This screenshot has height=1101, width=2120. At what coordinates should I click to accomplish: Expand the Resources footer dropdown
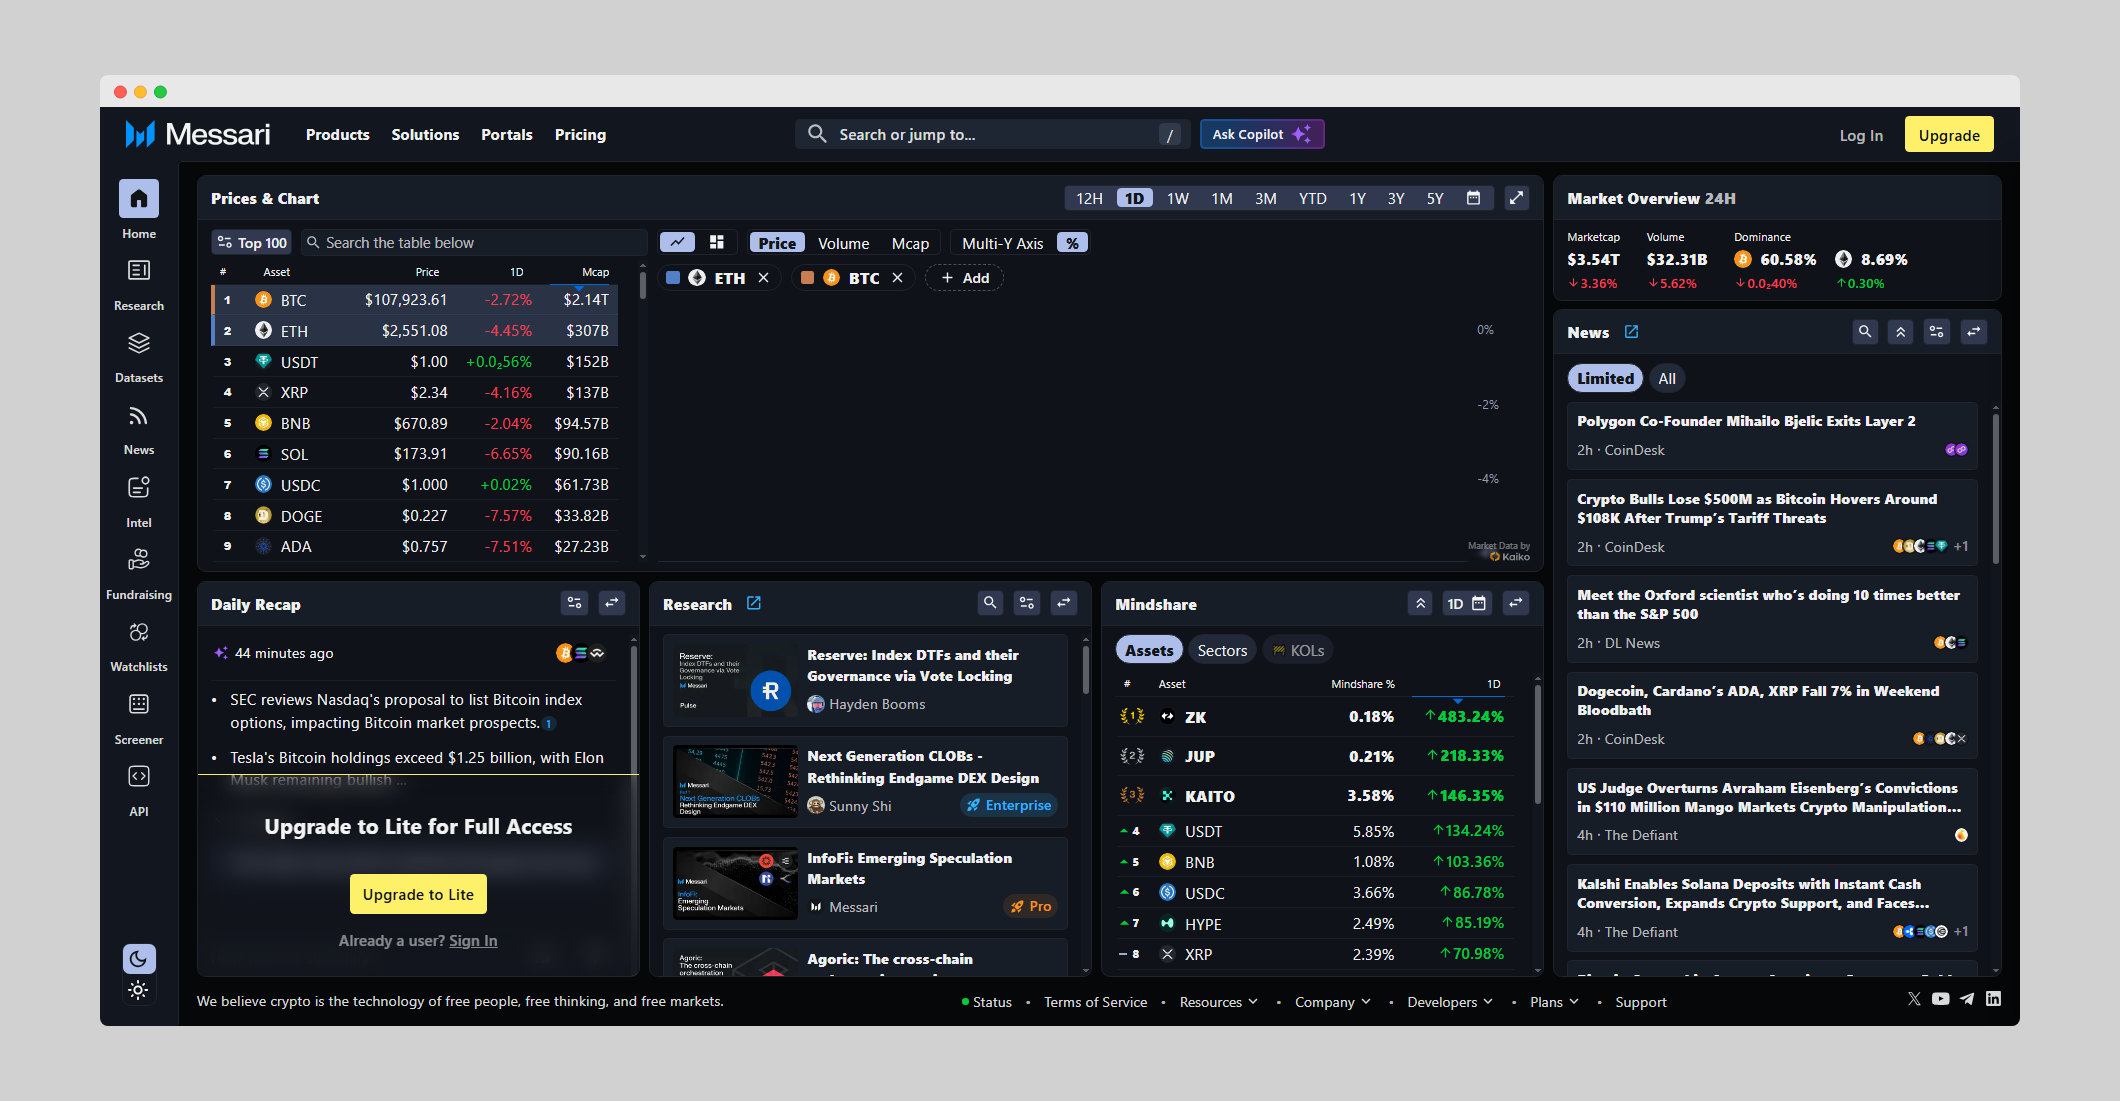tap(1218, 1002)
